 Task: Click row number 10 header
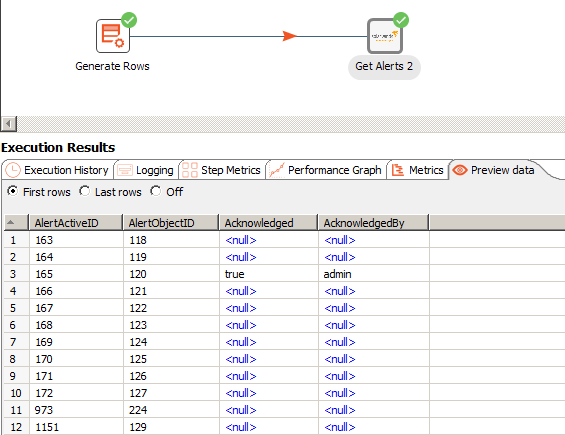(16, 393)
